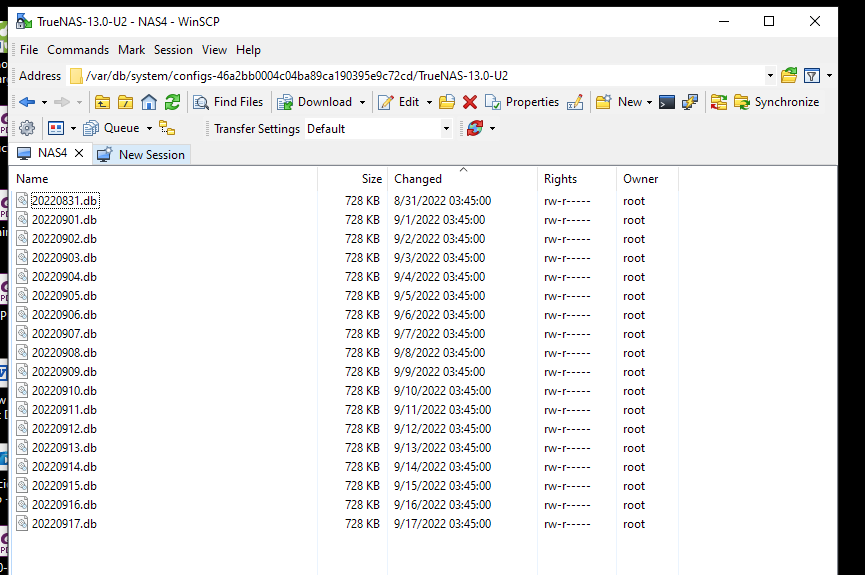Open the Session menu
This screenshot has width=865, height=575.
(173, 50)
